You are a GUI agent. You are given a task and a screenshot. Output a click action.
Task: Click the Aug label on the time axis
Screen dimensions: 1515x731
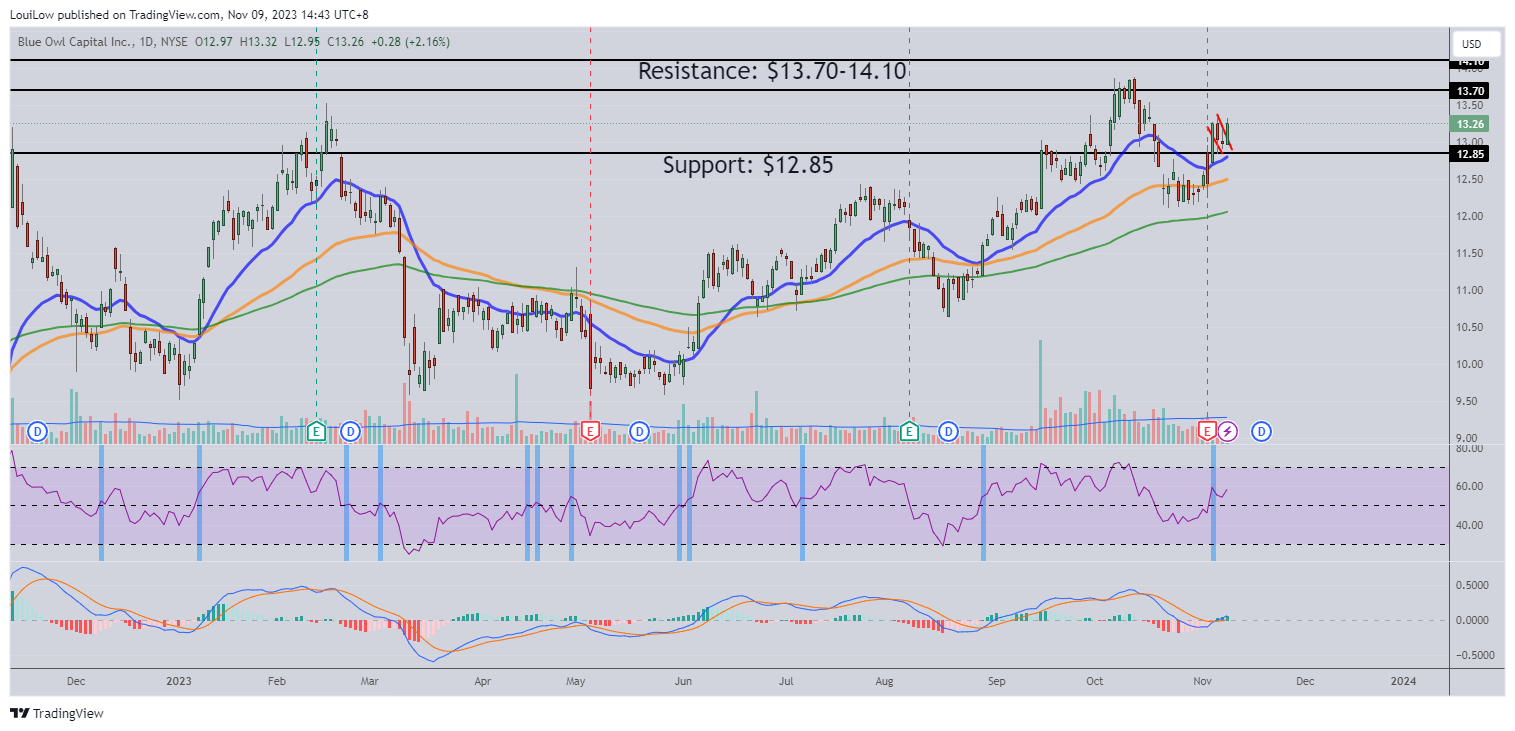click(x=884, y=681)
